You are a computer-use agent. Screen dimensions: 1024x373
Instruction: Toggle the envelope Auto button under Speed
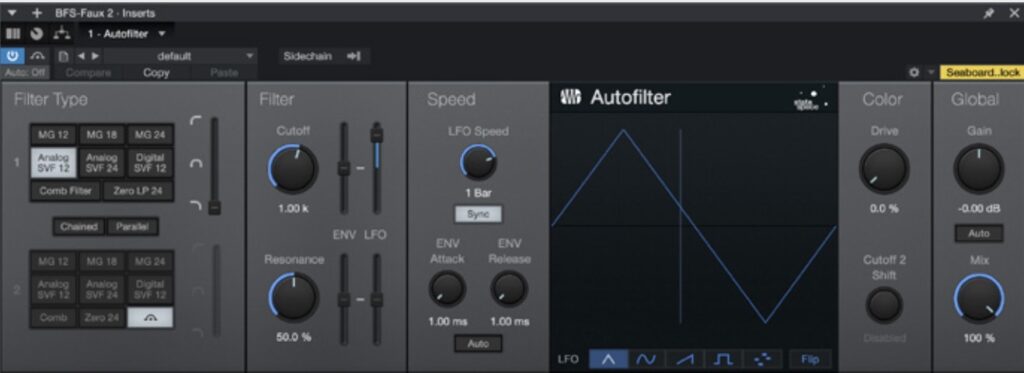(x=479, y=344)
